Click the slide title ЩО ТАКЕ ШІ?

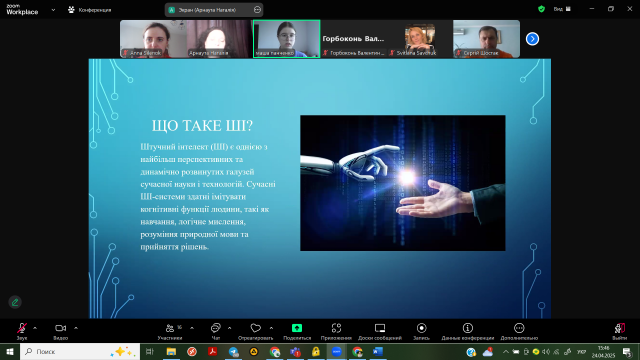point(202,126)
